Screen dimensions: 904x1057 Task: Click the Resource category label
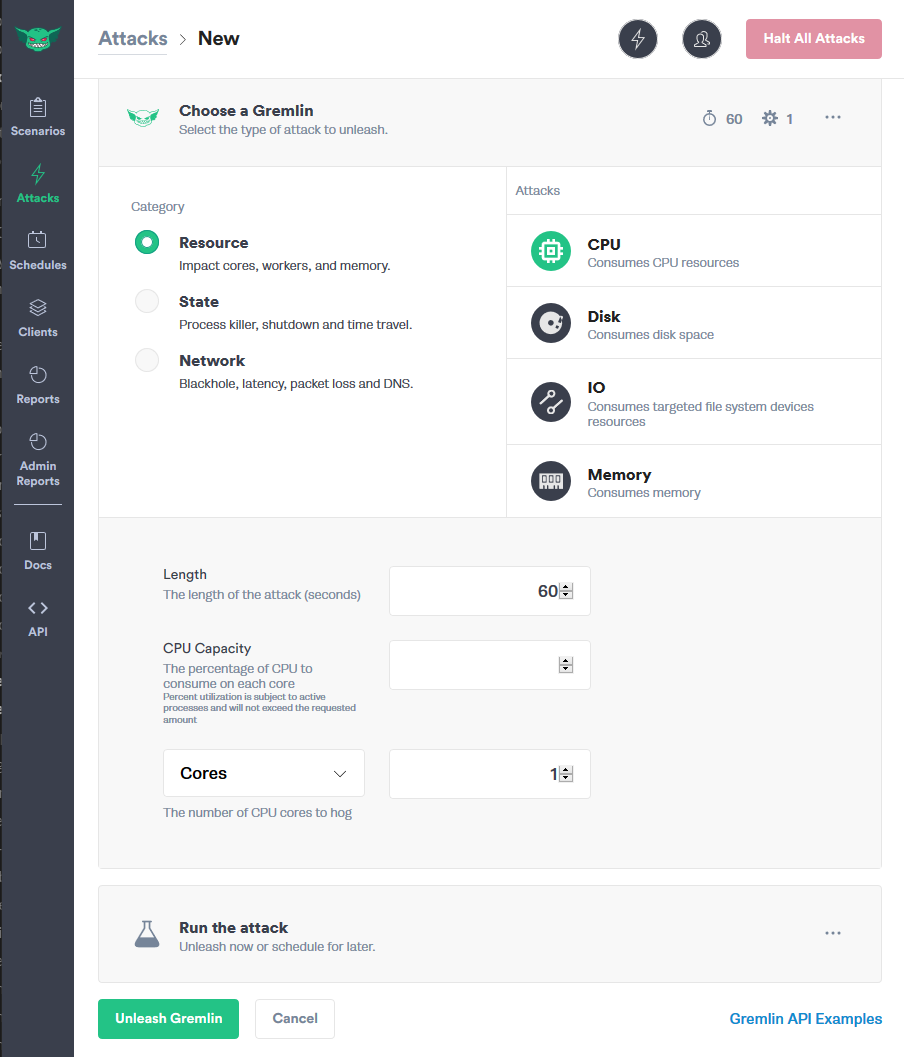[214, 243]
